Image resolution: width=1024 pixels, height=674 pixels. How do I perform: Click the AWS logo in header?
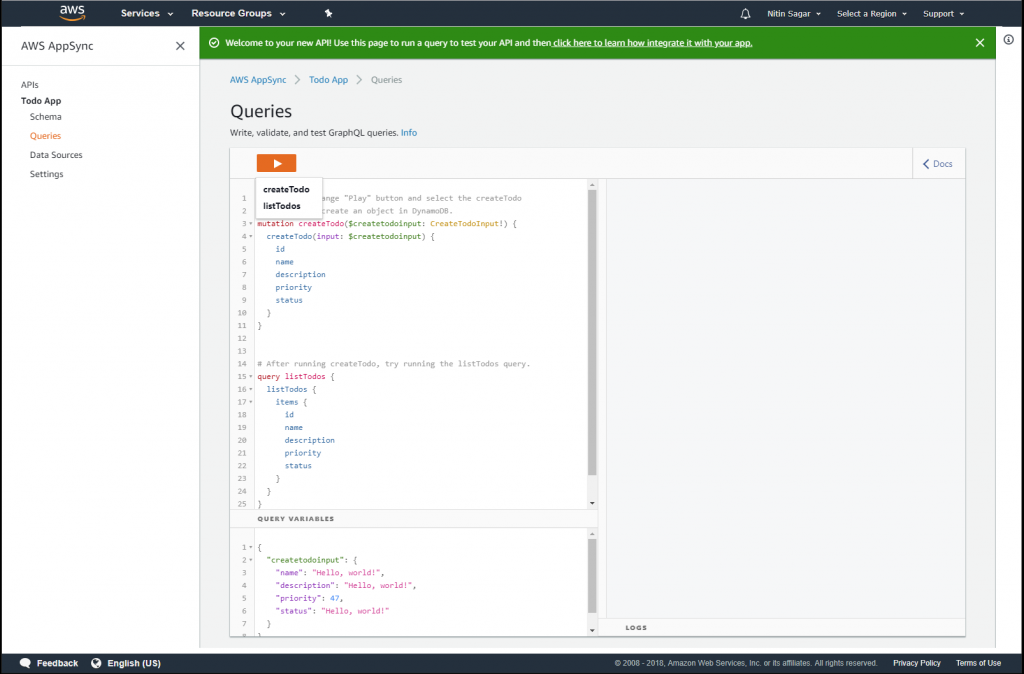[73, 13]
